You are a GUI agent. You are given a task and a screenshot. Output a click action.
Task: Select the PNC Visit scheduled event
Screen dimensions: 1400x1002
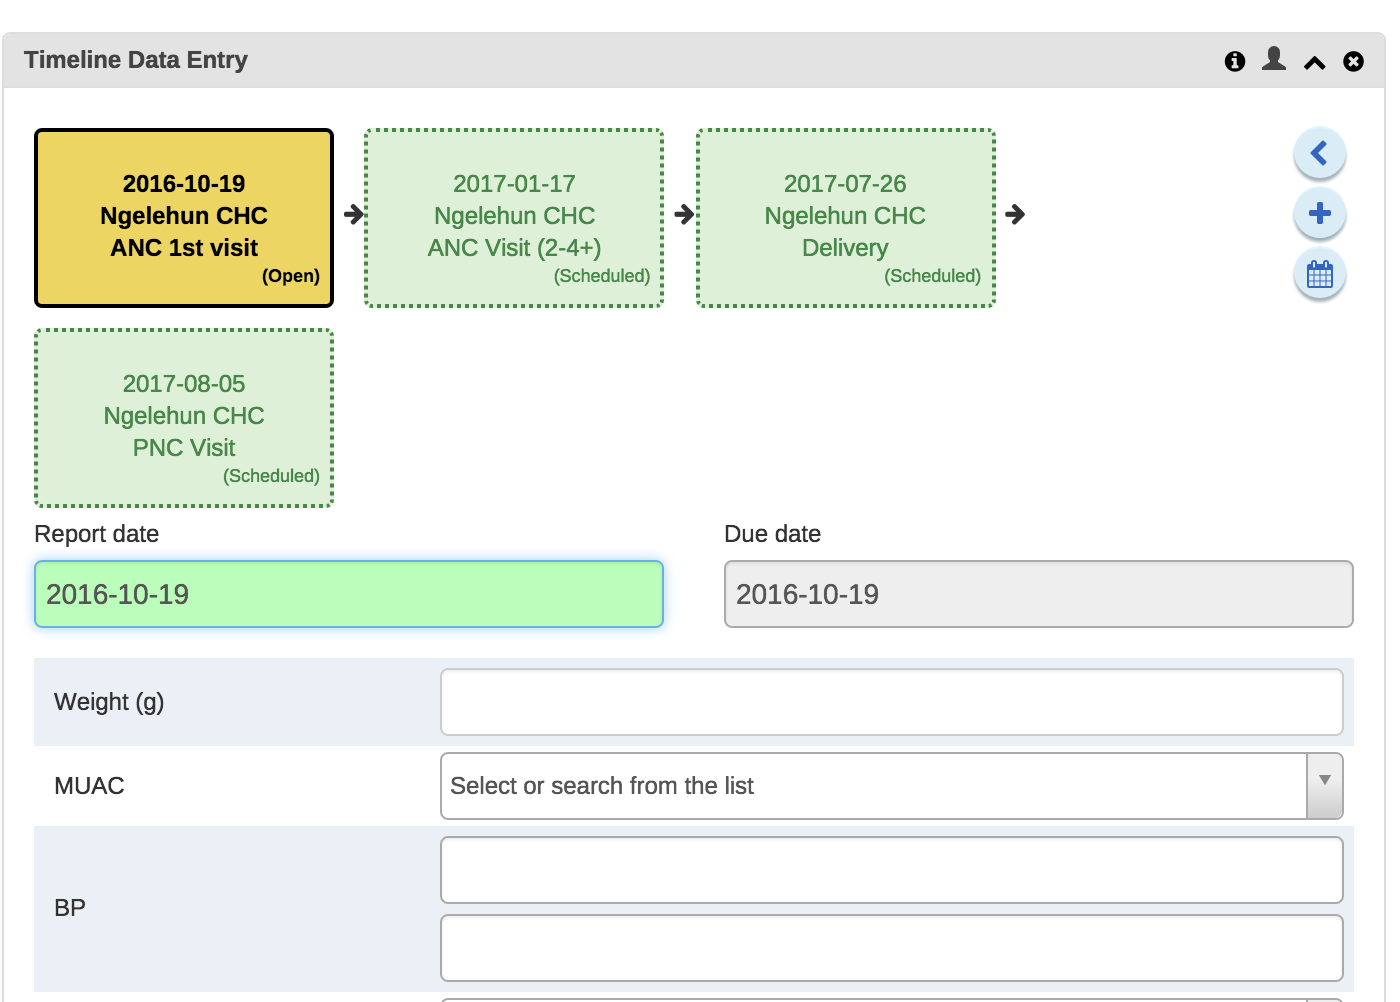click(184, 418)
